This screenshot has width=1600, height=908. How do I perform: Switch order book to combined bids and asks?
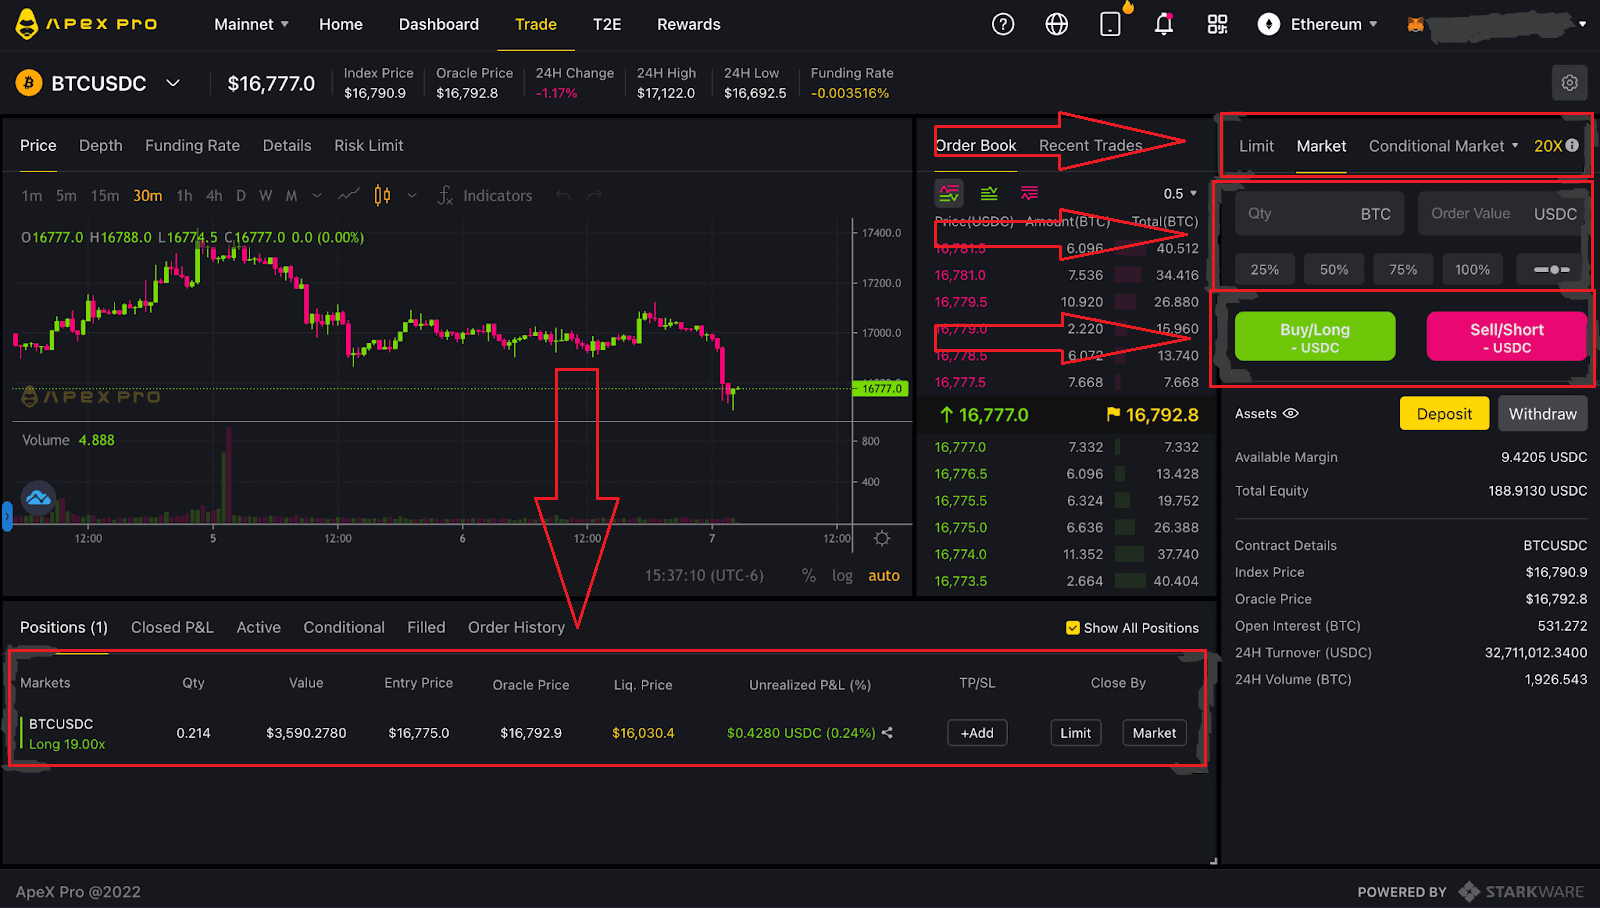[948, 193]
